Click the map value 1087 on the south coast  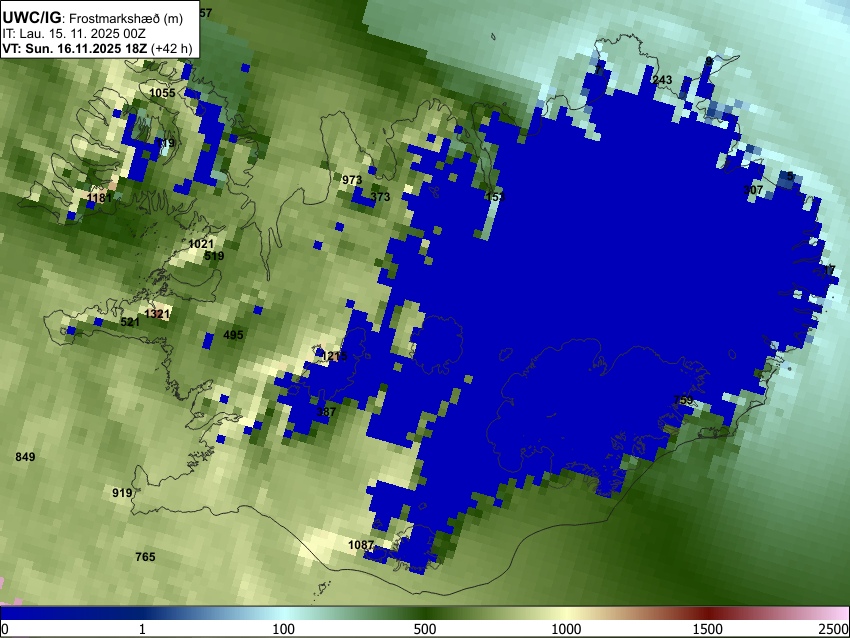click(x=360, y=545)
